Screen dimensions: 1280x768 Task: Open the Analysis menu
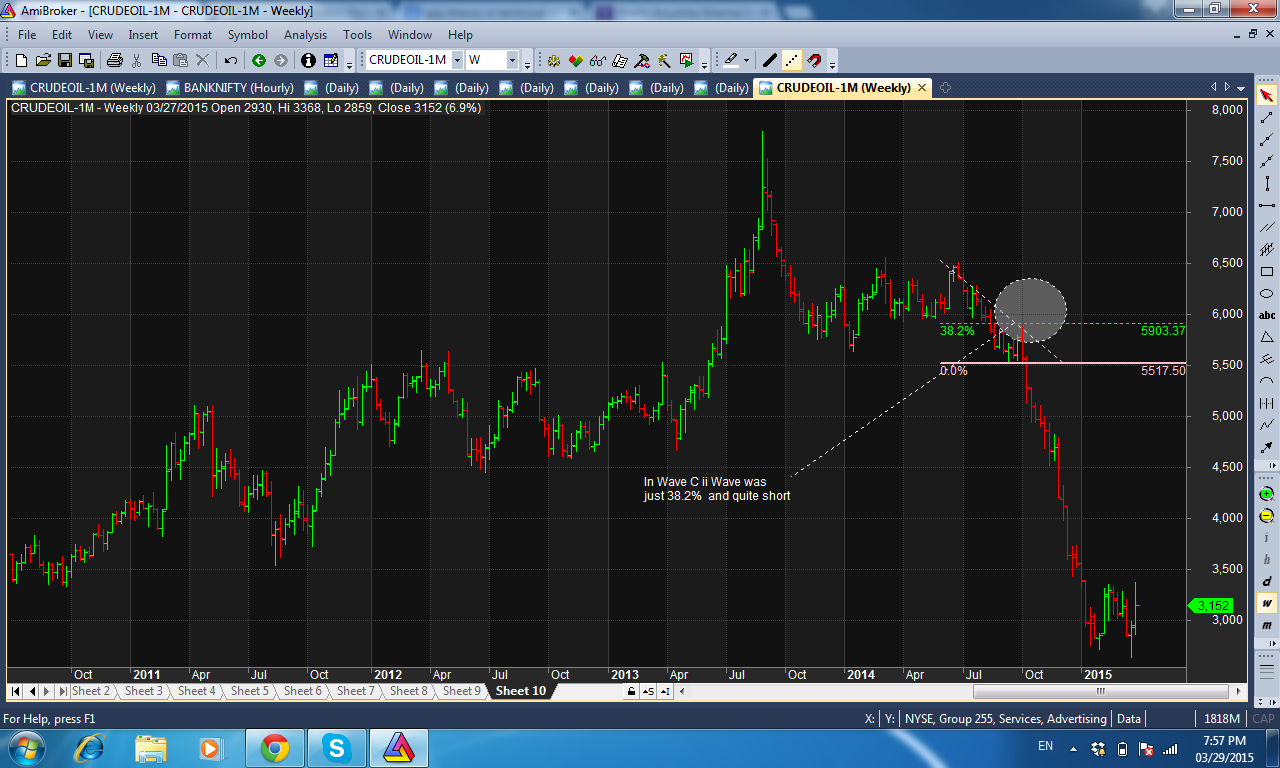pyautogui.click(x=305, y=34)
